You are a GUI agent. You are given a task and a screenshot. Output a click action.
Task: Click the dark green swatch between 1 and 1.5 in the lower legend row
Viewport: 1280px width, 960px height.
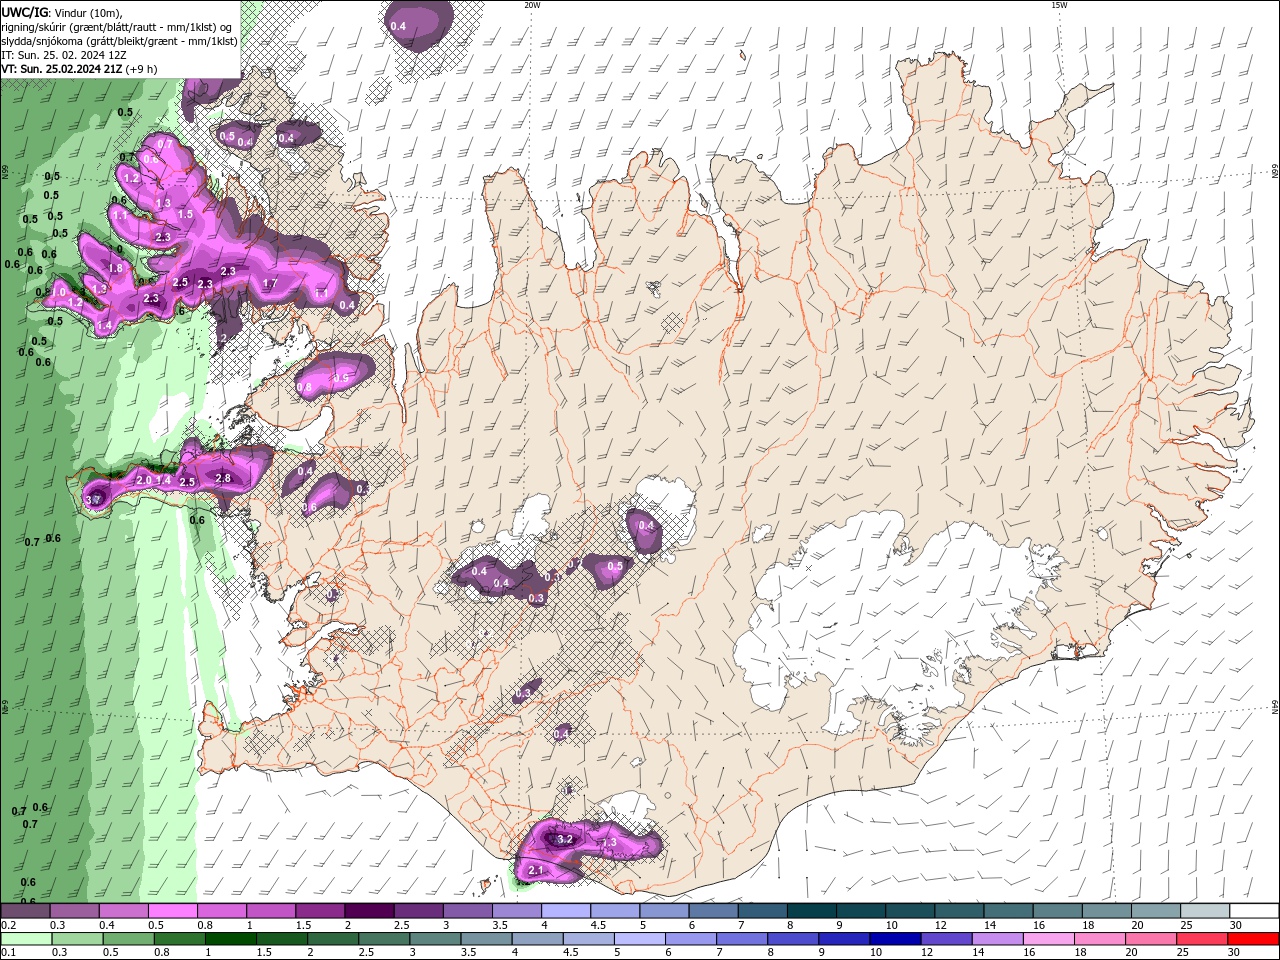pyautogui.click(x=230, y=939)
